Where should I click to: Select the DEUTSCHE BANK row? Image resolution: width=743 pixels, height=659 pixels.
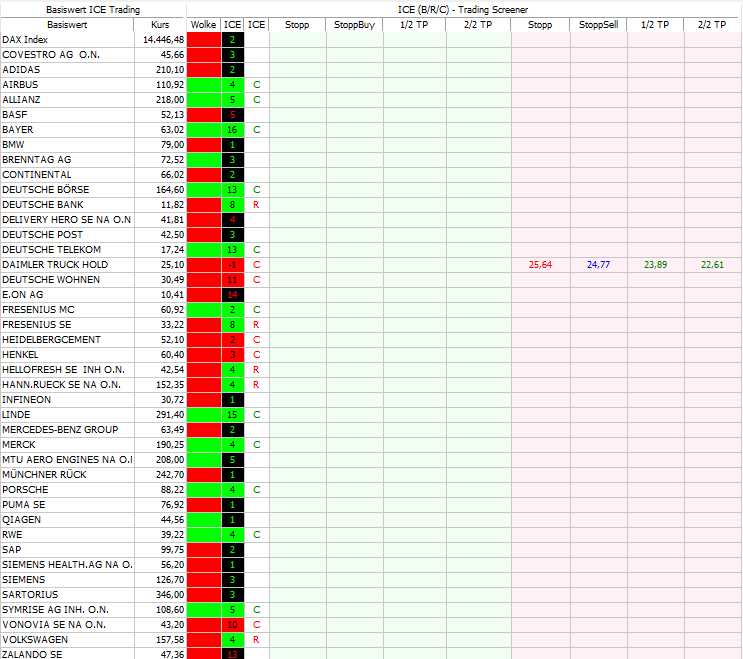point(43,205)
